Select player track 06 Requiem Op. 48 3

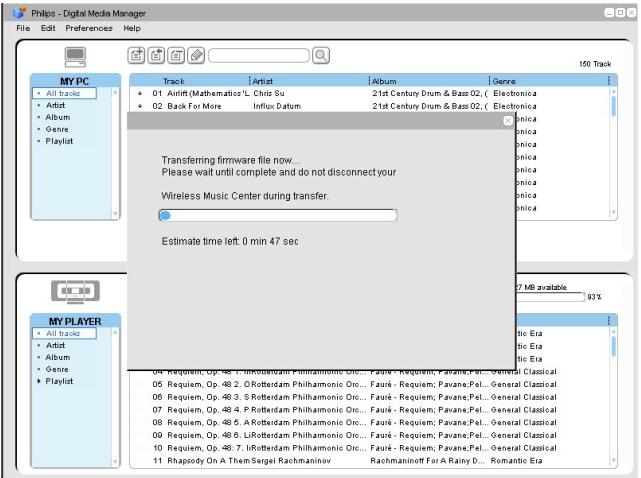point(370,397)
